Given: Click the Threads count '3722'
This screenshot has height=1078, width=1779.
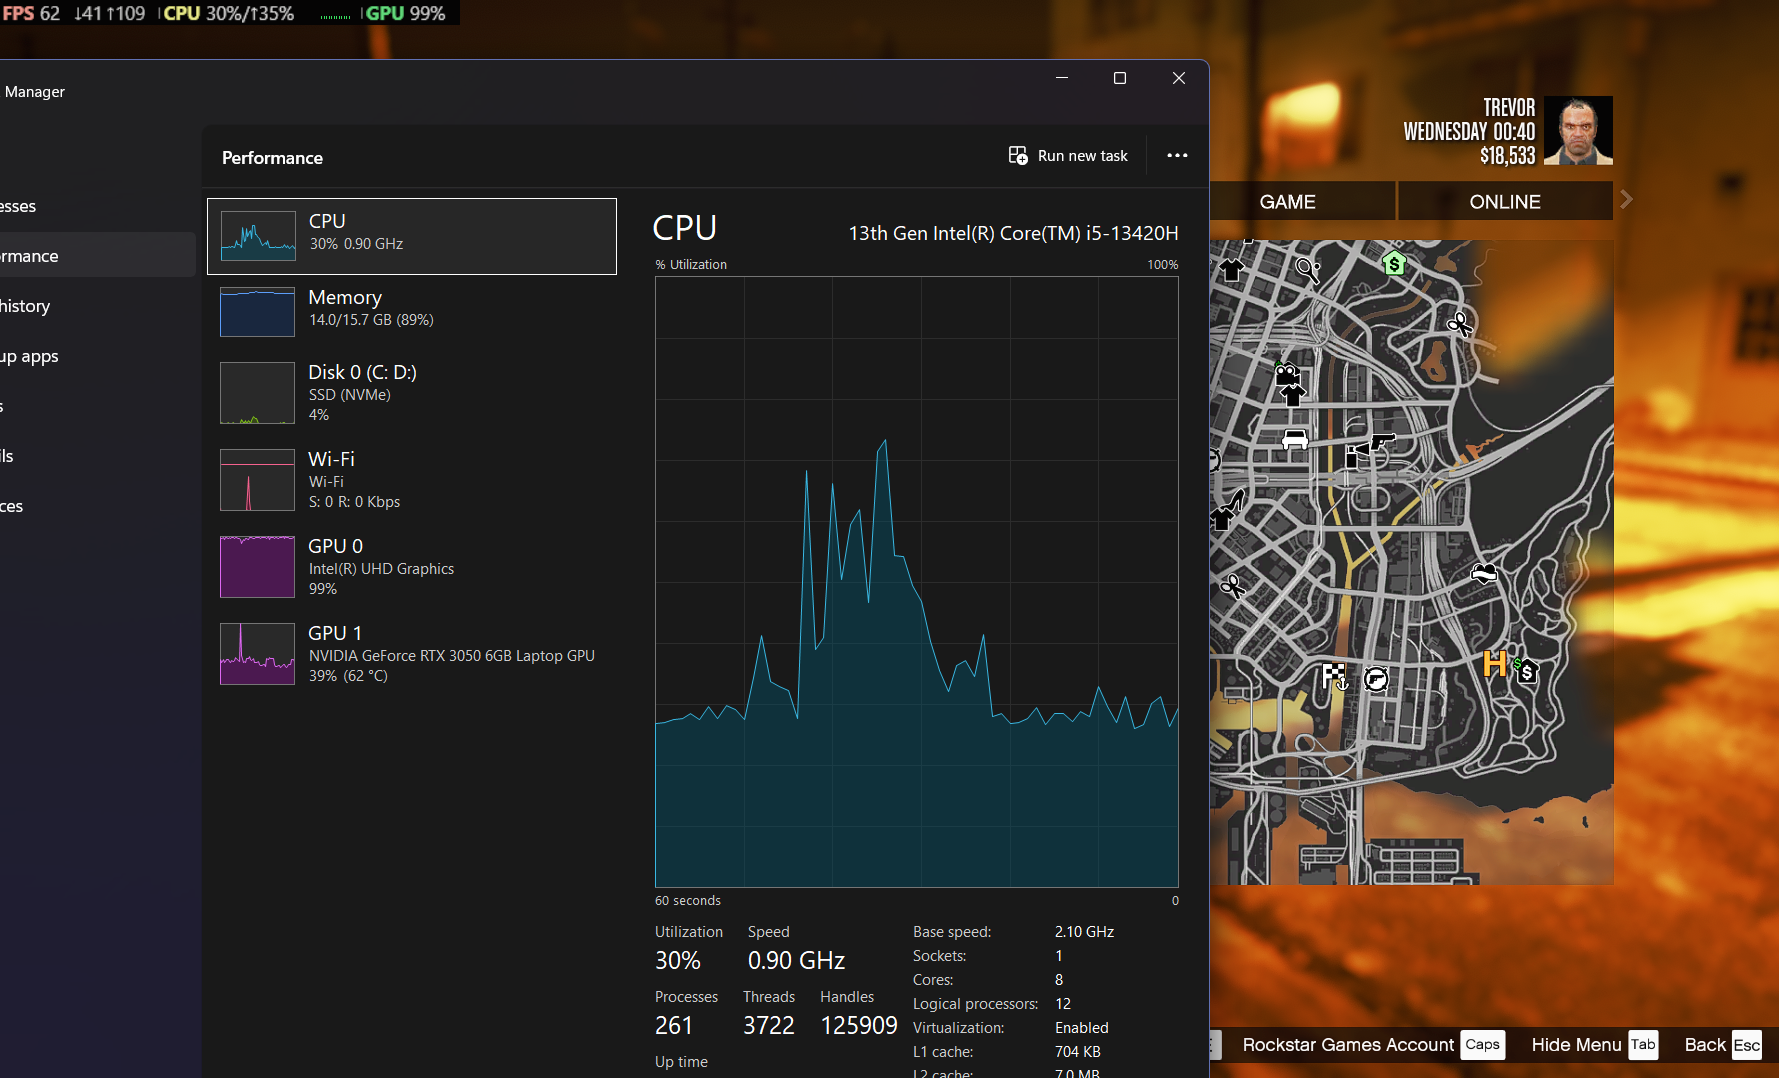Looking at the screenshot, I should coord(769,1026).
